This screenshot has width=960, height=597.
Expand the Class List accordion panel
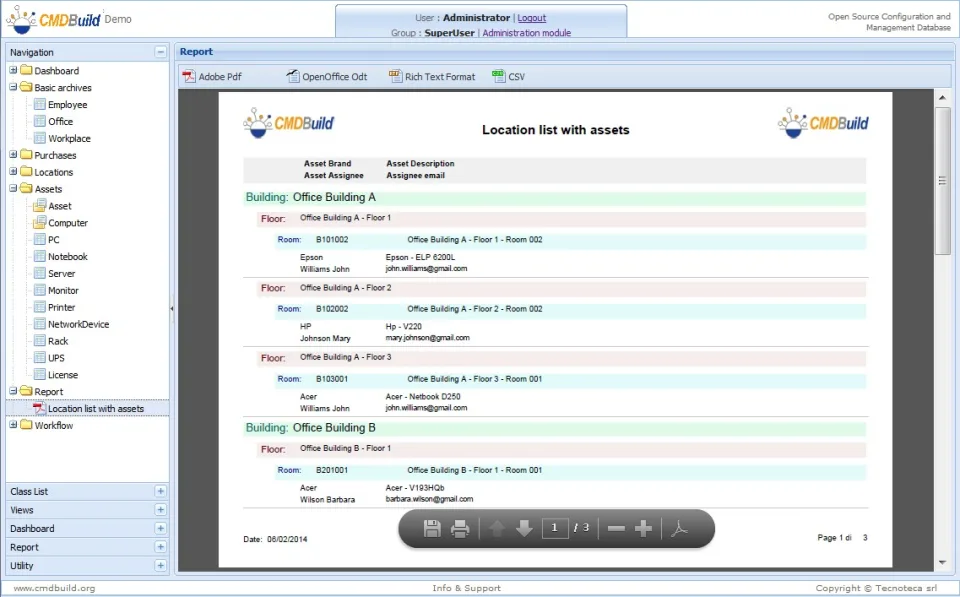(160, 491)
